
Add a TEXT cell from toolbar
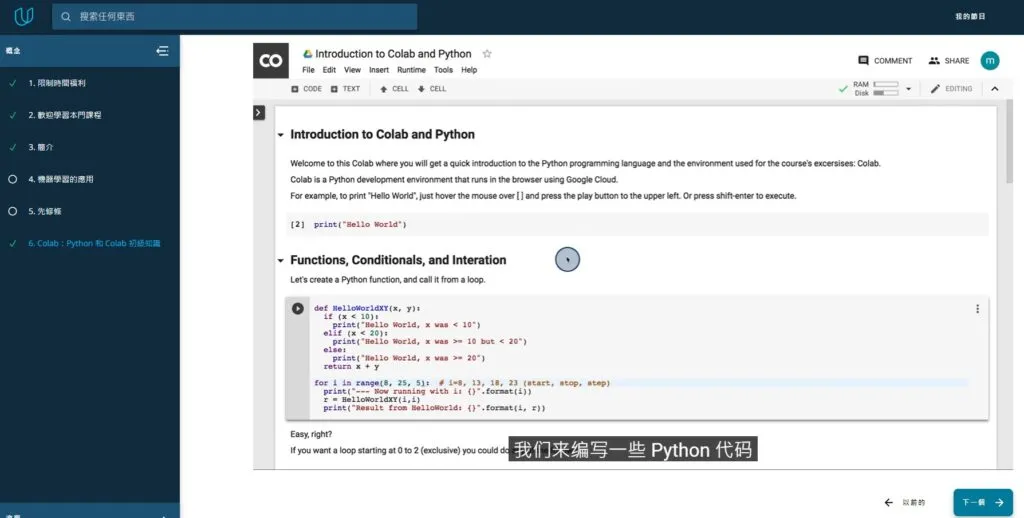(x=345, y=89)
